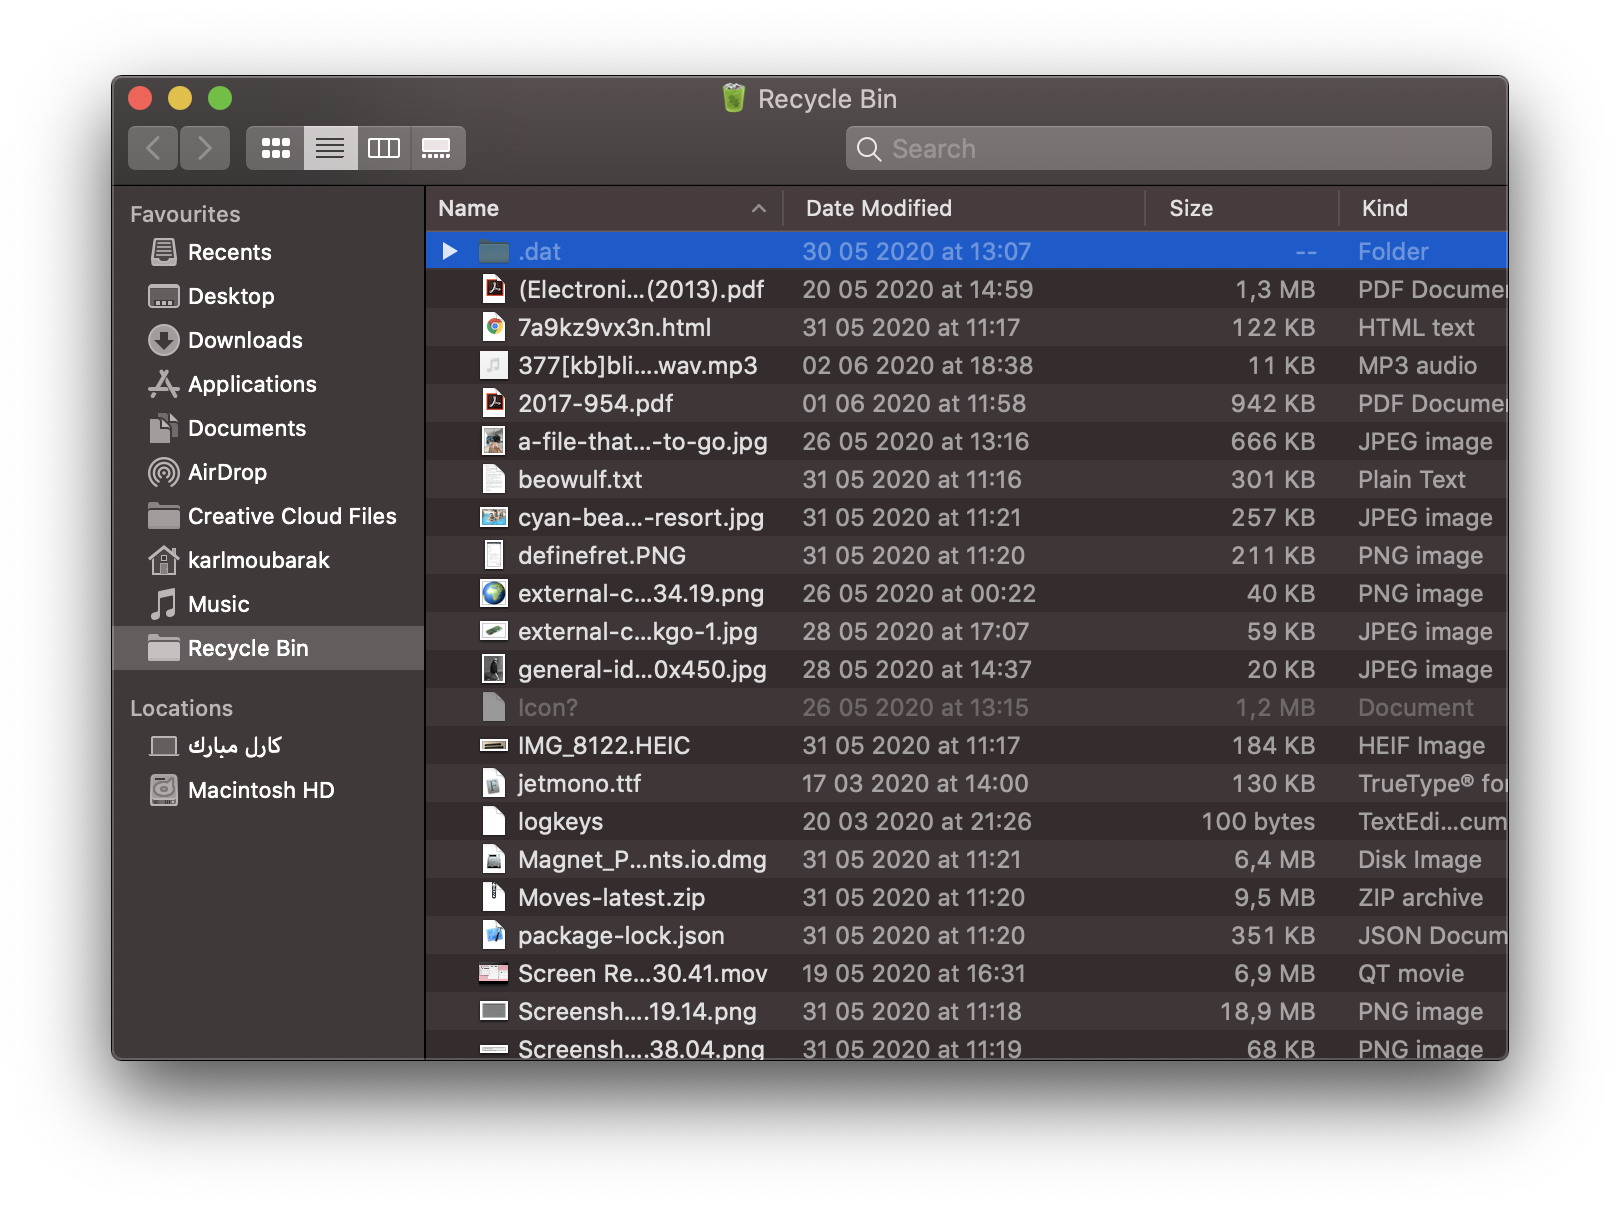The image size is (1620, 1208).
Task: Click the date 02 06 2020 at 18:38
Action: click(x=917, y=365)
